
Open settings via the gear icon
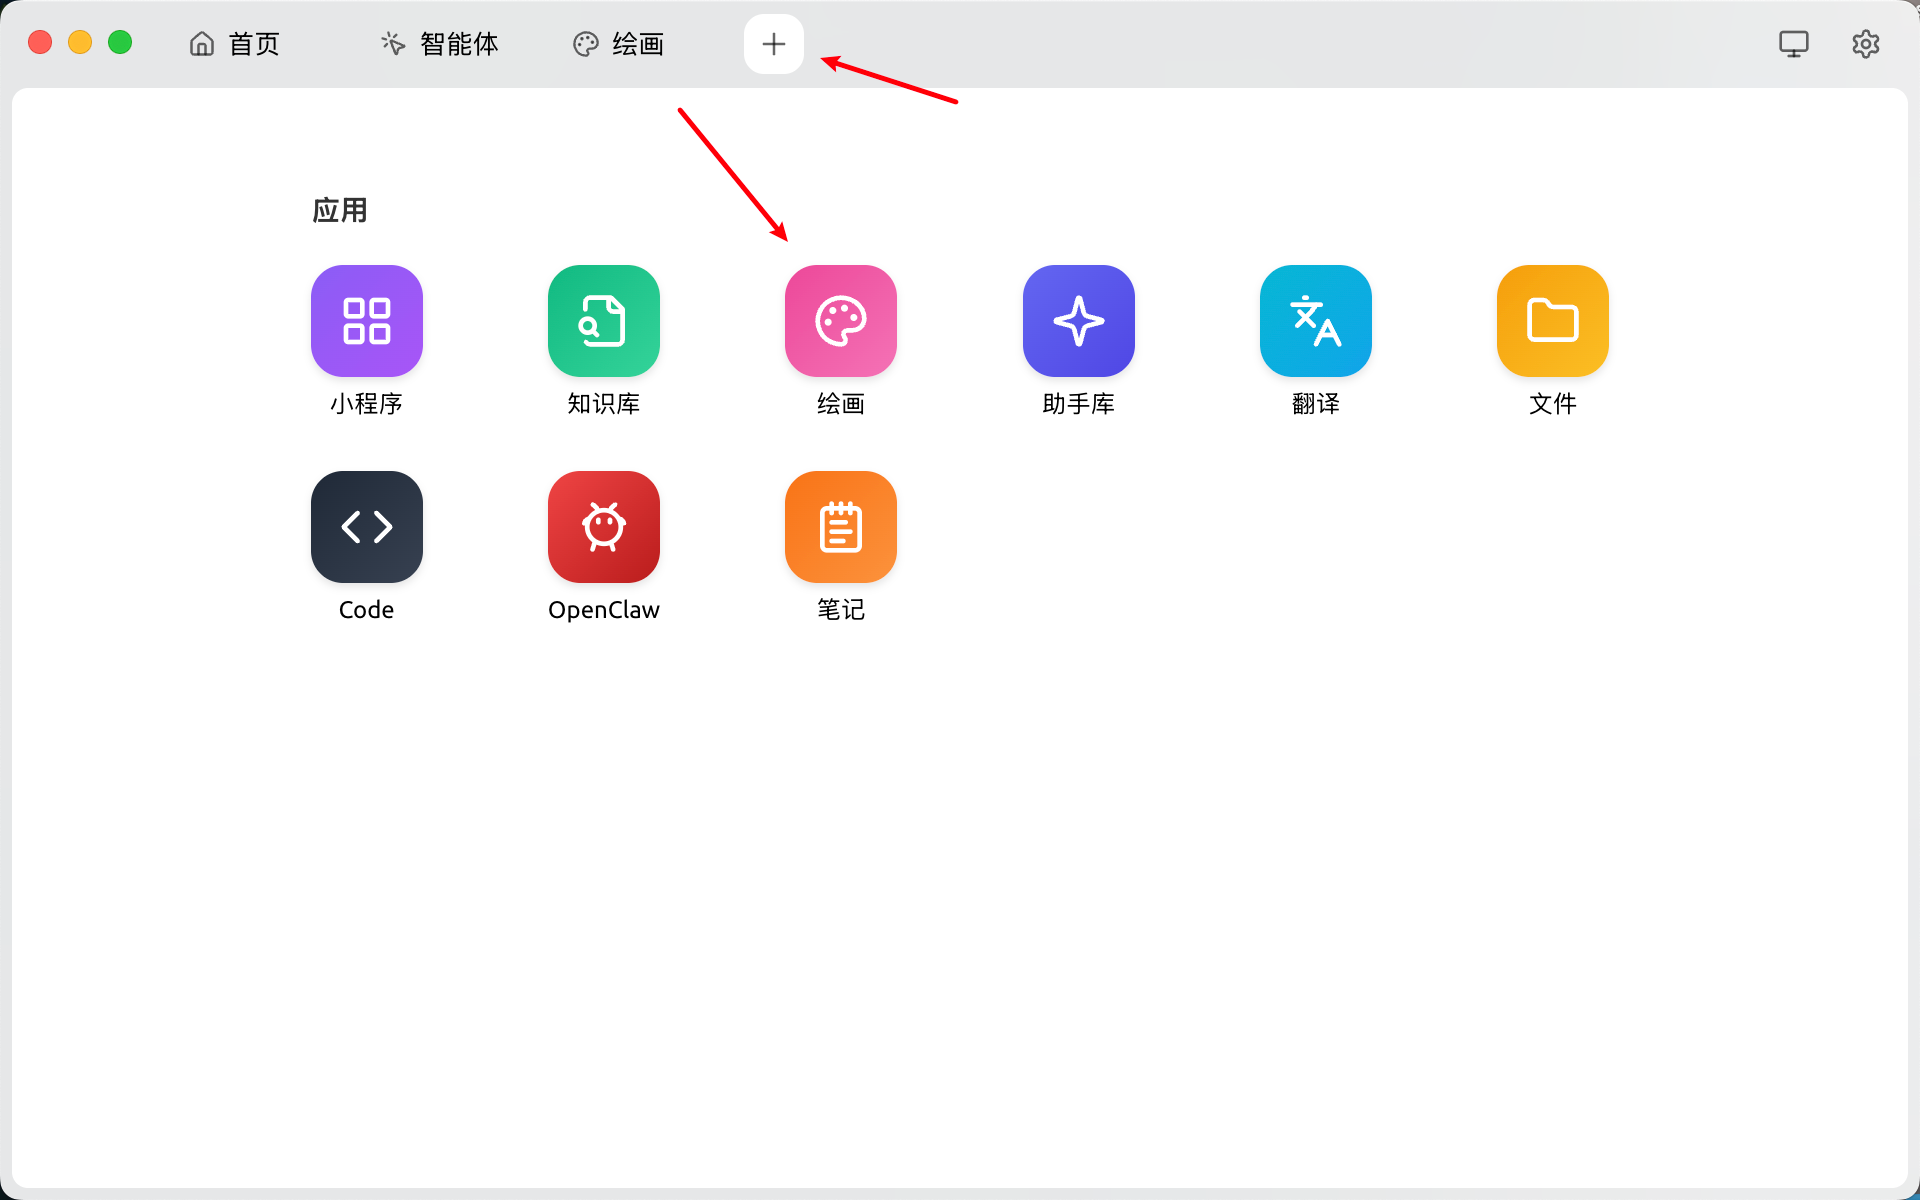tap(1866, 44)
